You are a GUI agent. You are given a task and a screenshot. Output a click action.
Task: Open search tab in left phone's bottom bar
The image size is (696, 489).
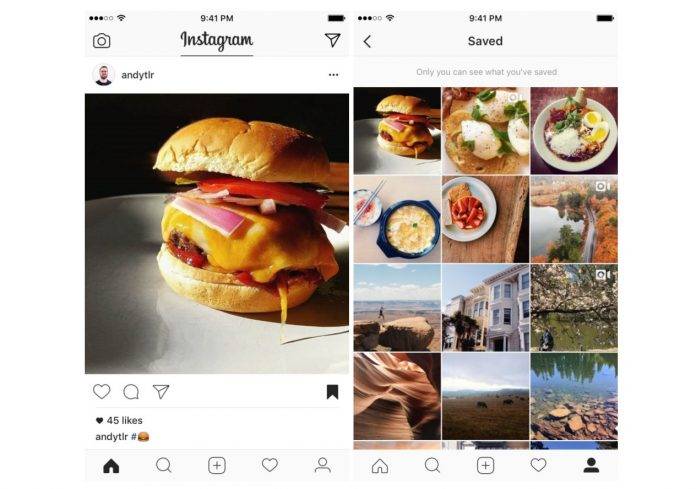(x=164, y=465)
